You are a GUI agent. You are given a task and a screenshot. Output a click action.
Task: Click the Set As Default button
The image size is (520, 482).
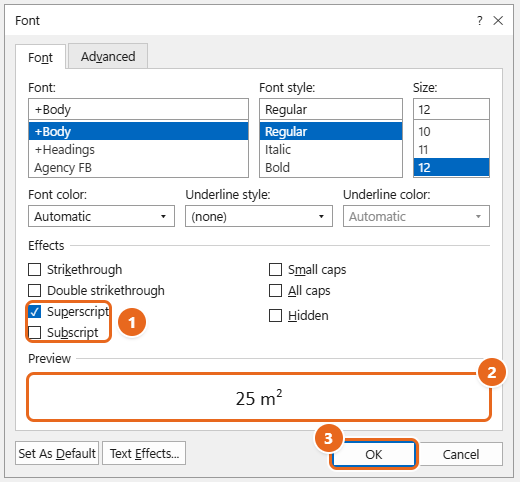click(57, 453)
